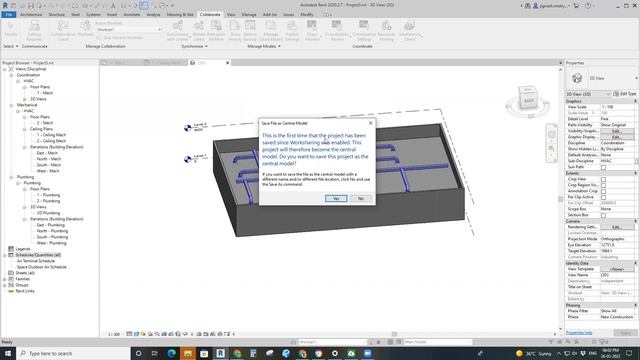This screenshot has width=640, height=360.
Task: Toggle the Crop View checkbox
Action: pyautogui.click(x=603, y=179)
